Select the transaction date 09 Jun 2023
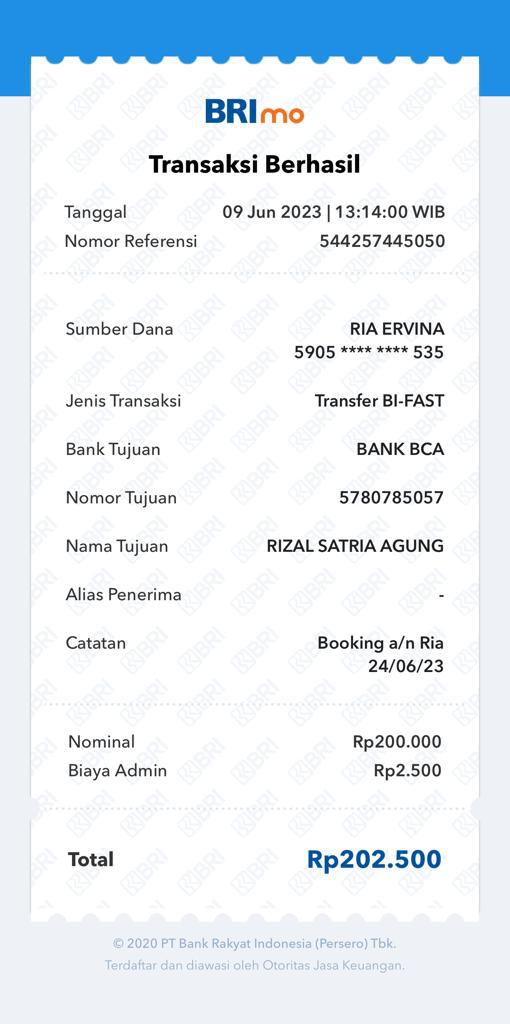The image size is (510, 1024). tap(272, 212)
